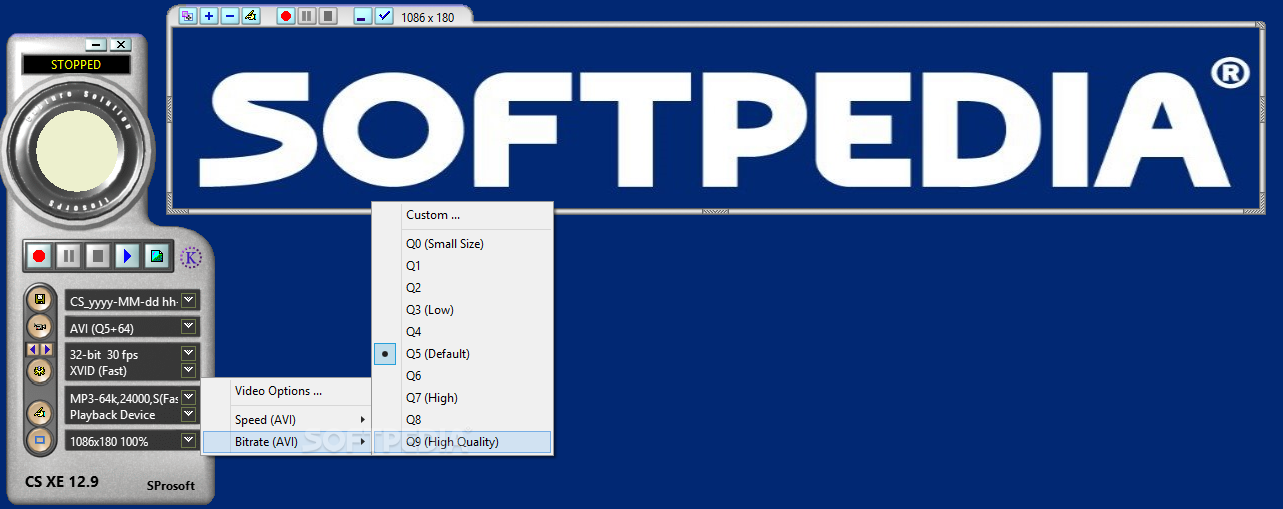Click the right blue arrow above gear
The image size is (1283, 509).
(x=47, y=349)
